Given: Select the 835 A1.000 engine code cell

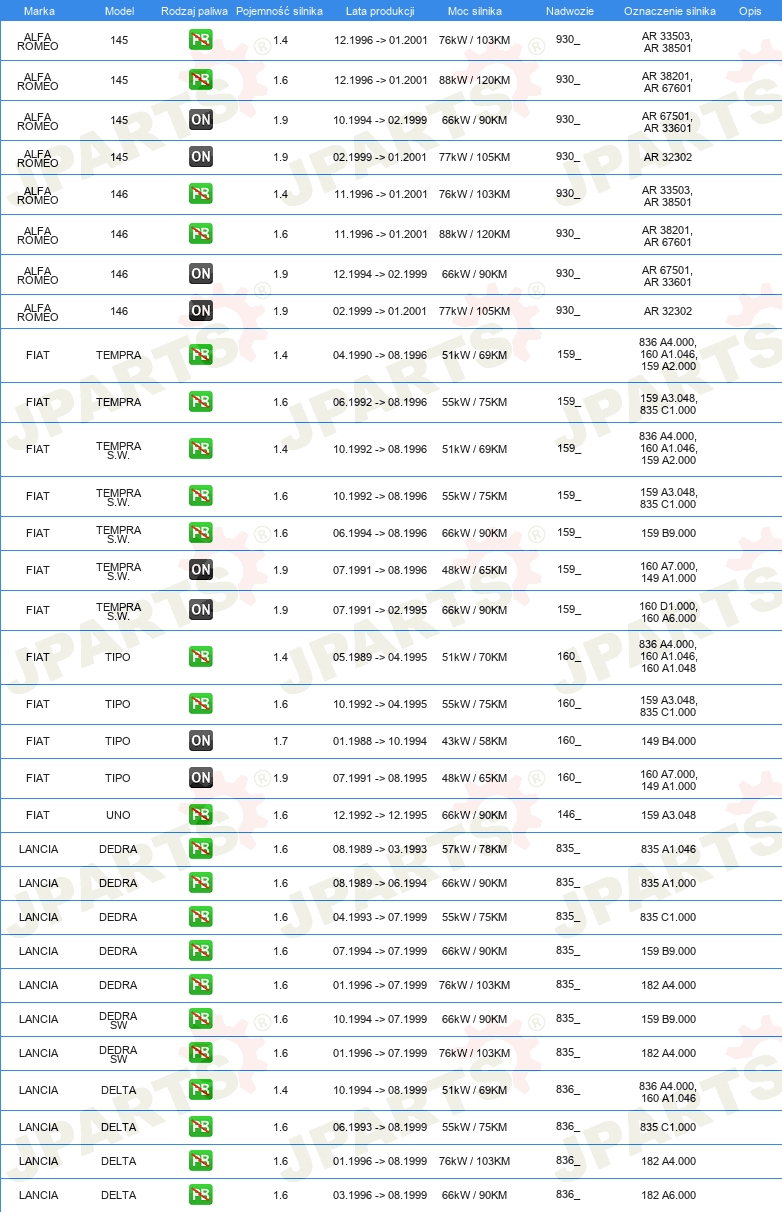Looking at the screenshot, I should click(x=669, y=883).
